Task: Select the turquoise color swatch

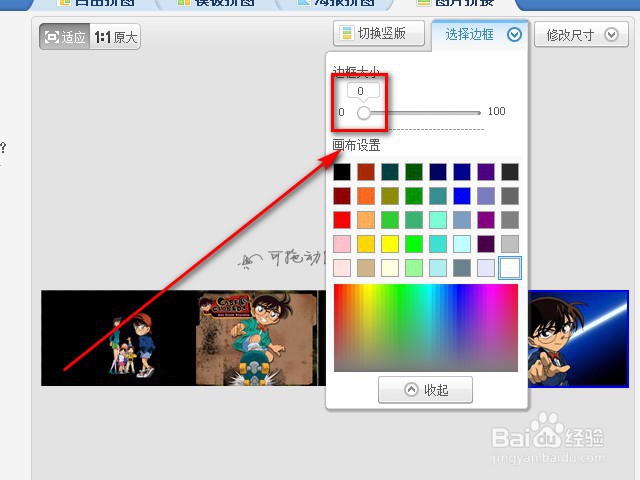Action: tap(438, 244)
